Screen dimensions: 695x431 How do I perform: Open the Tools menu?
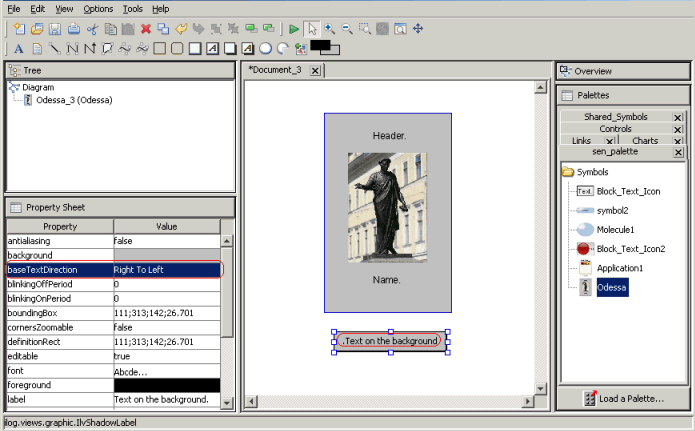click(x=132, y=8)
